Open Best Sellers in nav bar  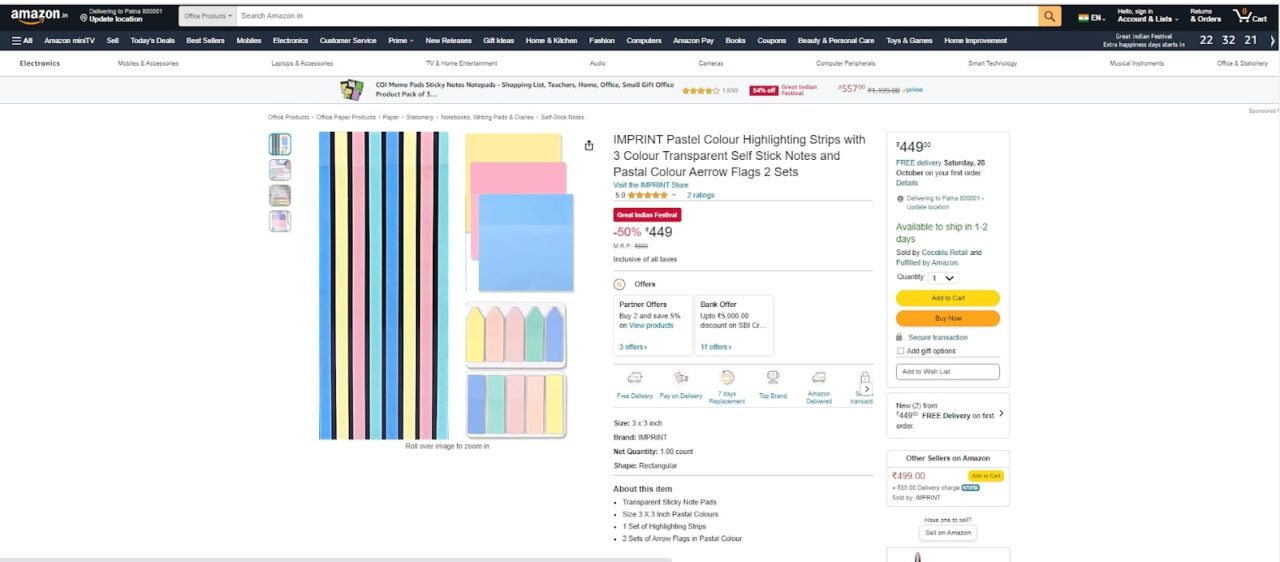pyautogui.click(x=205, y=41)
